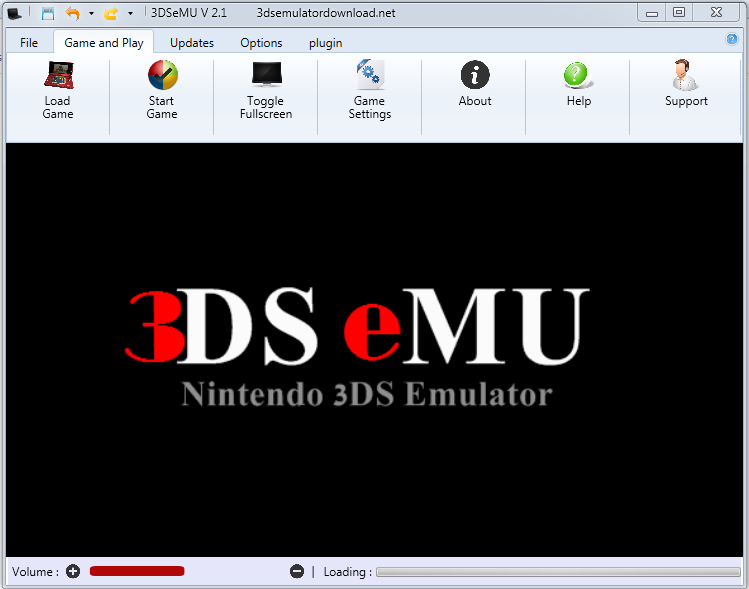
Task: Switch to the Updates tab
Action: click(x=192, y=43)
